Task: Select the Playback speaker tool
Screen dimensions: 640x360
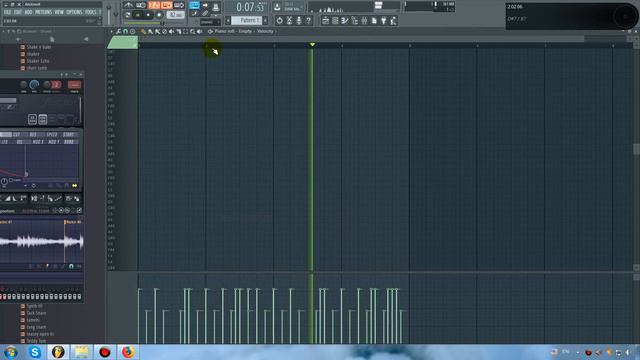Action: pos(200,31)
